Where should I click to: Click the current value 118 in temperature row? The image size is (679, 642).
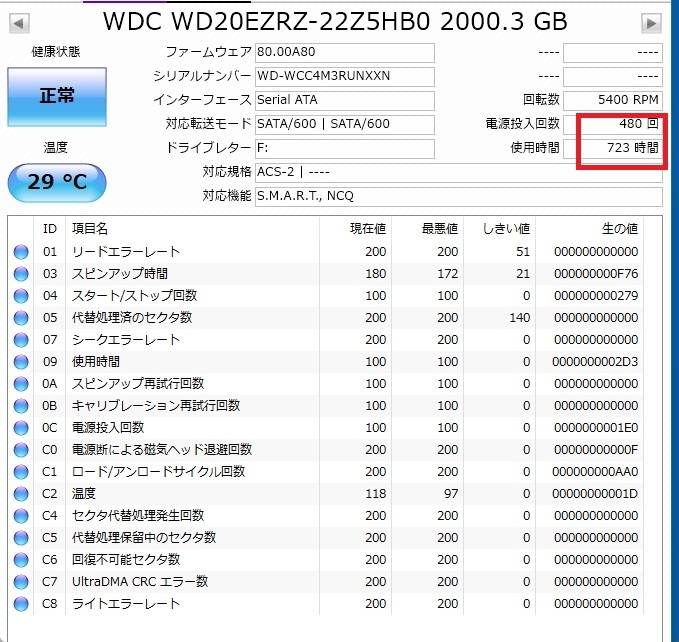click(x=375, y=494)
